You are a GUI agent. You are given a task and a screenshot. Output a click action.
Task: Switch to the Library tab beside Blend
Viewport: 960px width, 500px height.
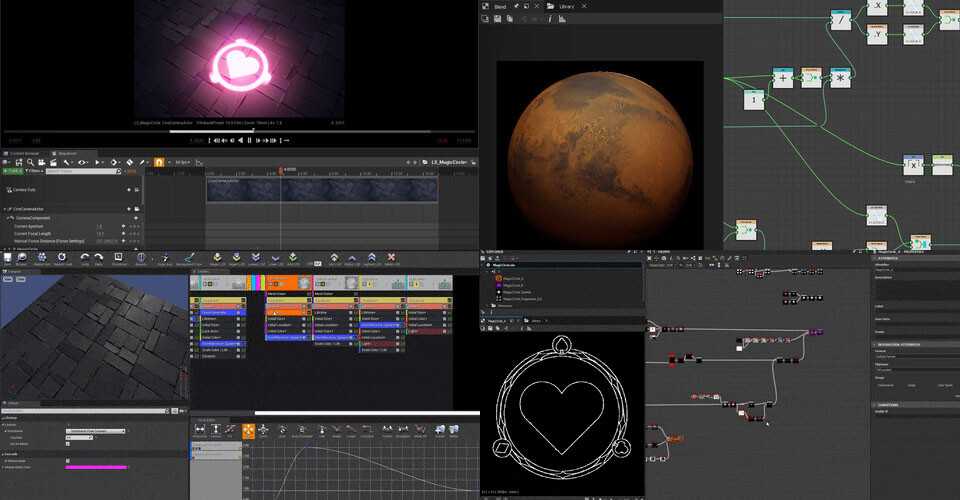567,6
